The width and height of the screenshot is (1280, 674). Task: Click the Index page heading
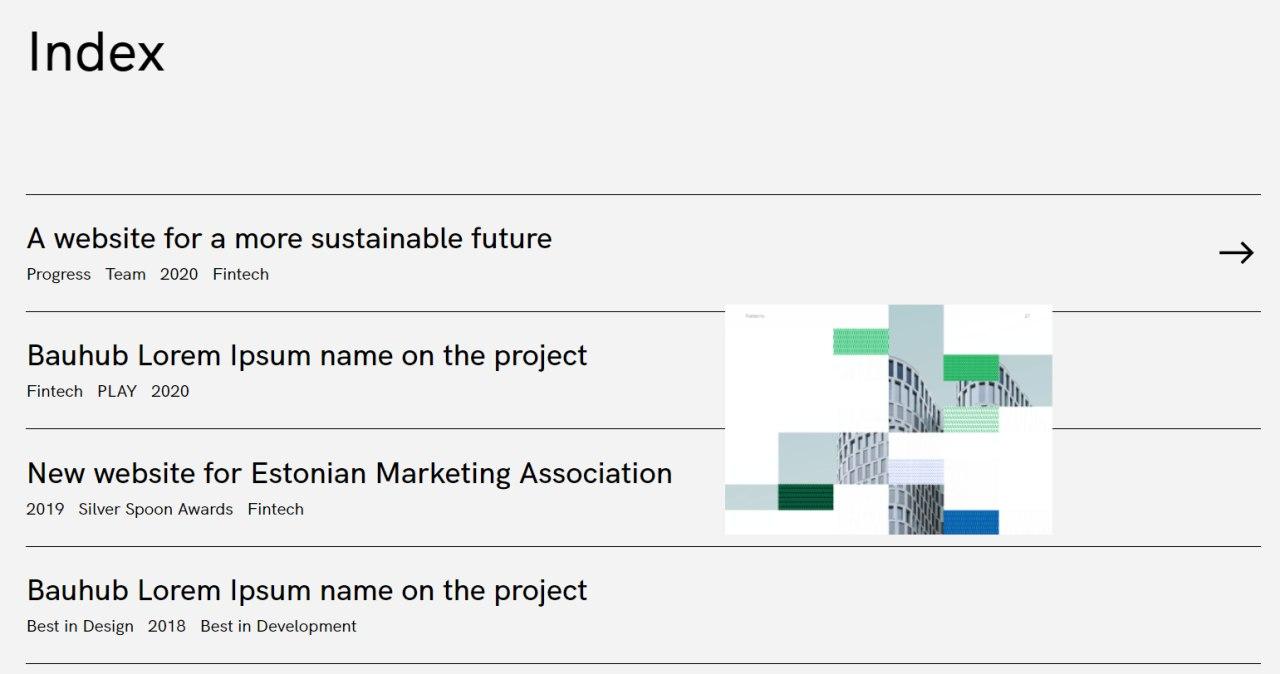click(96, 52)
